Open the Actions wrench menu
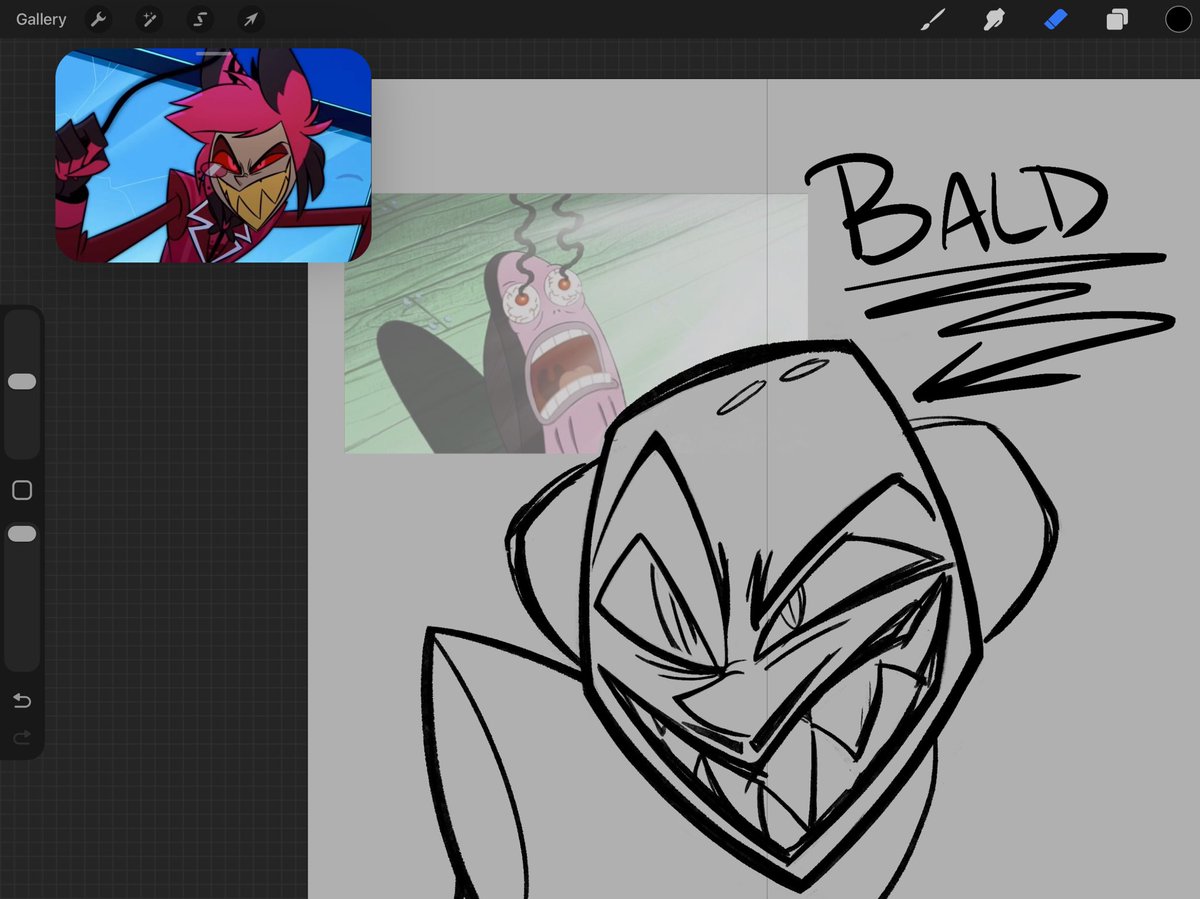1200x899 pixels. [98, 19]
